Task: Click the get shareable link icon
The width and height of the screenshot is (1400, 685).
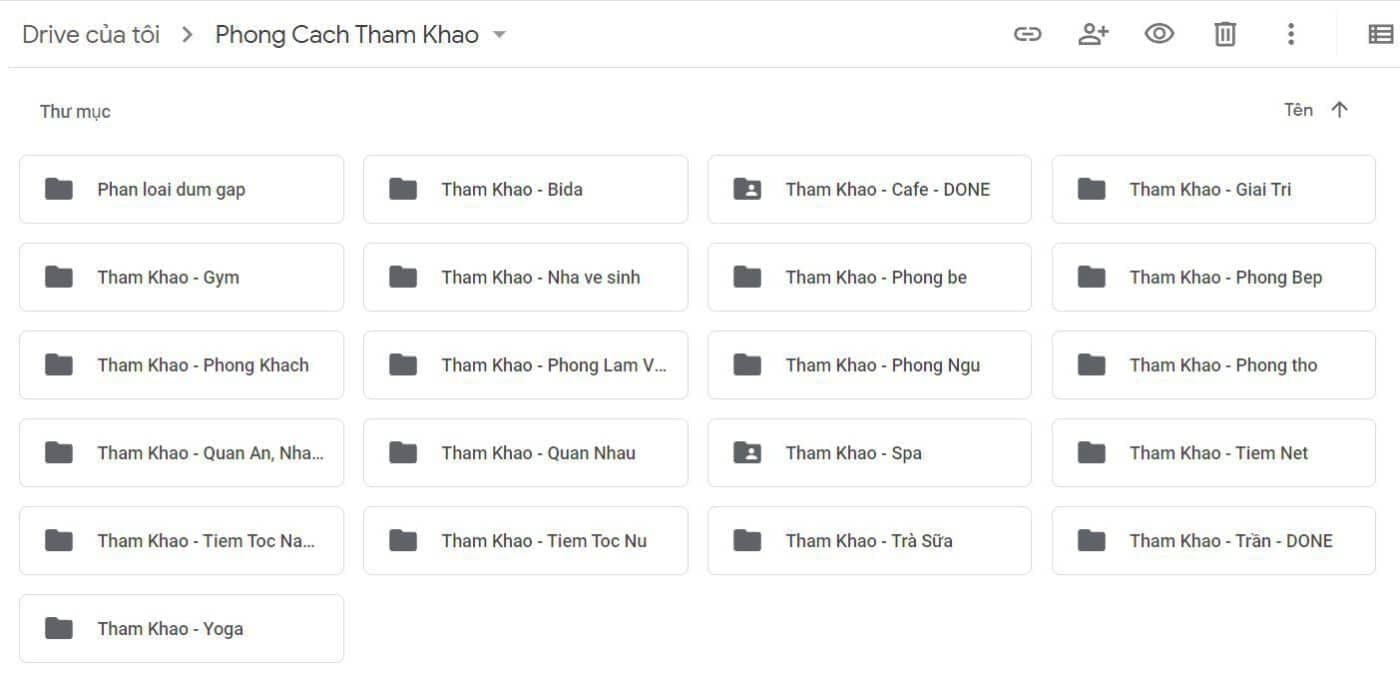Action: 1027,35
